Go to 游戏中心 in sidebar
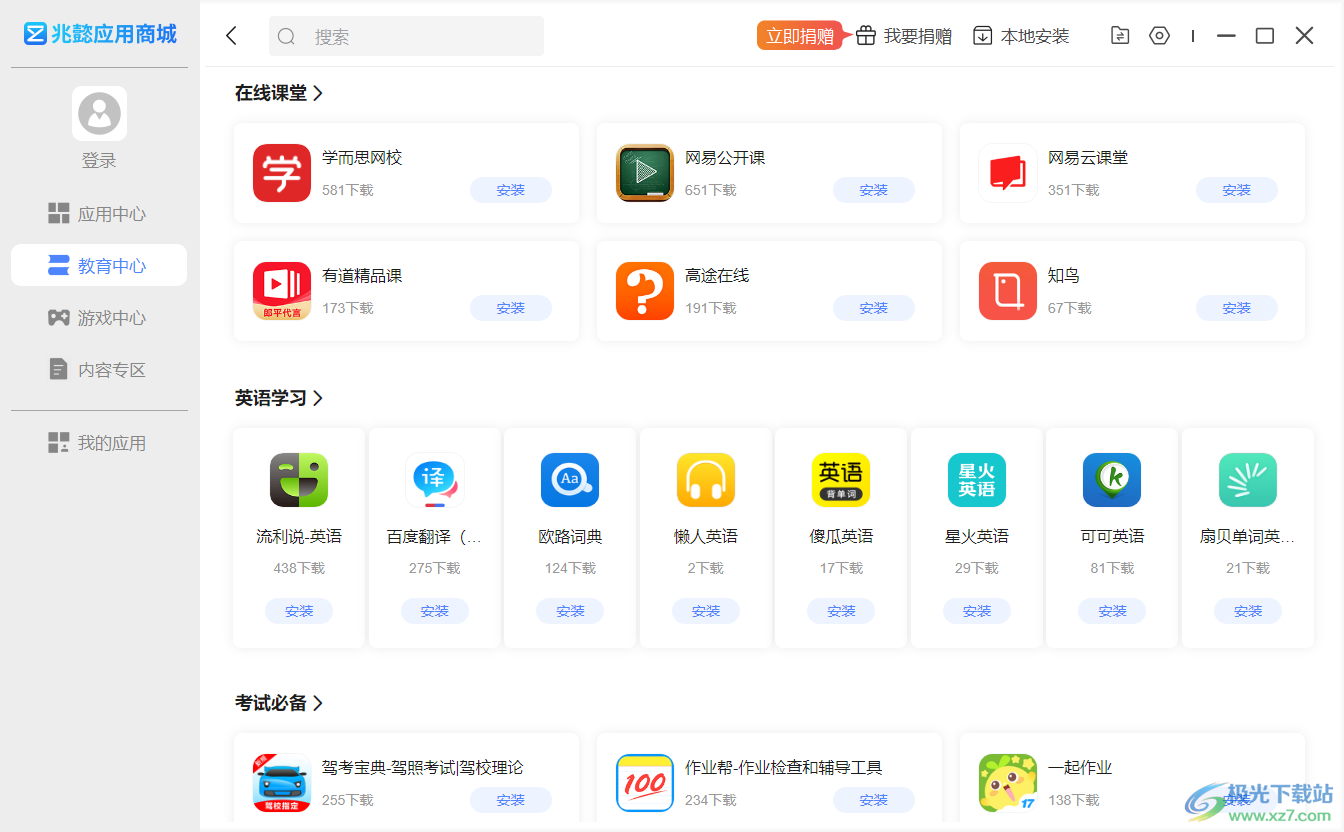 coord(99,318)
